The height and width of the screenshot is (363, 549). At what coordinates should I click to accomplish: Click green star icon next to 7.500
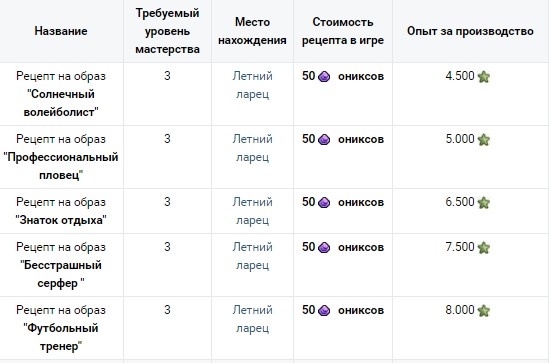(484, 248)
